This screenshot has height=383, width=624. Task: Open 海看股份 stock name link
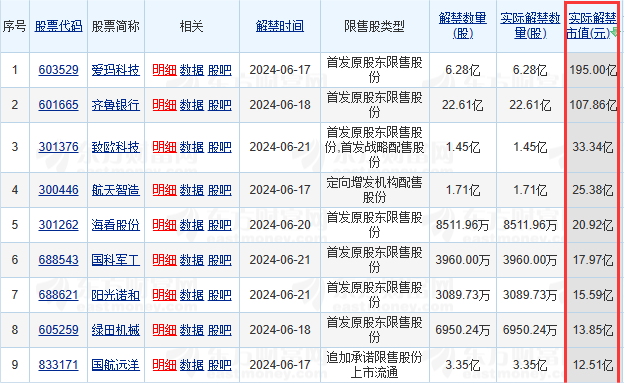pyautogui.click(x=115, y=225)
